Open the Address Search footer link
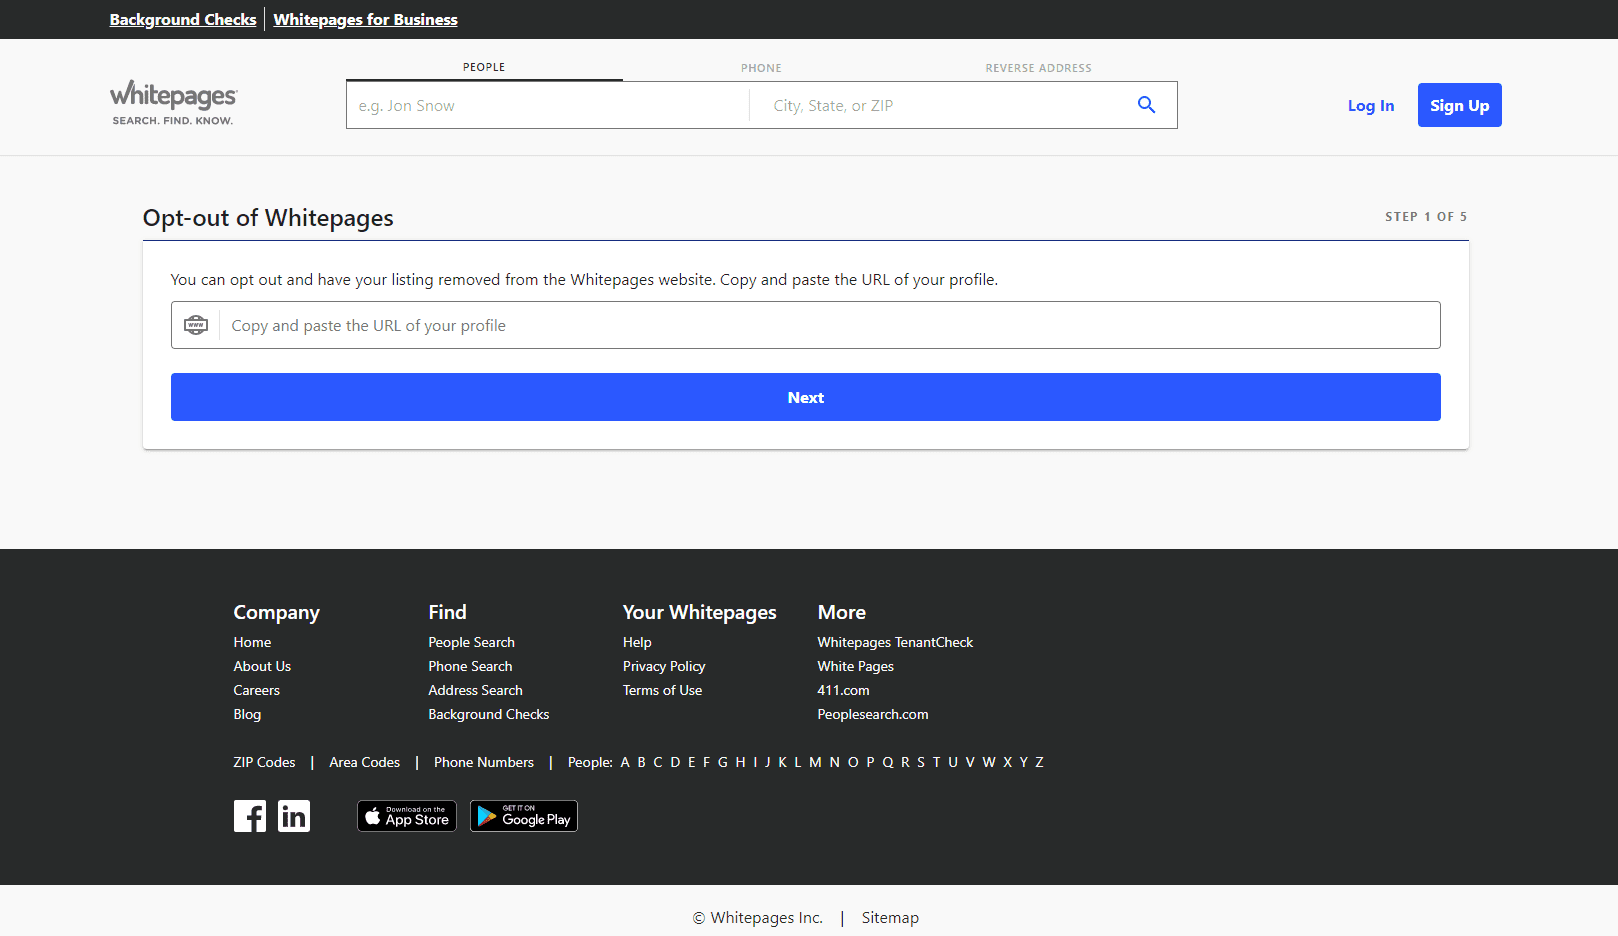Viewport: 1618px width, 936px height. [x=475, y=690]
